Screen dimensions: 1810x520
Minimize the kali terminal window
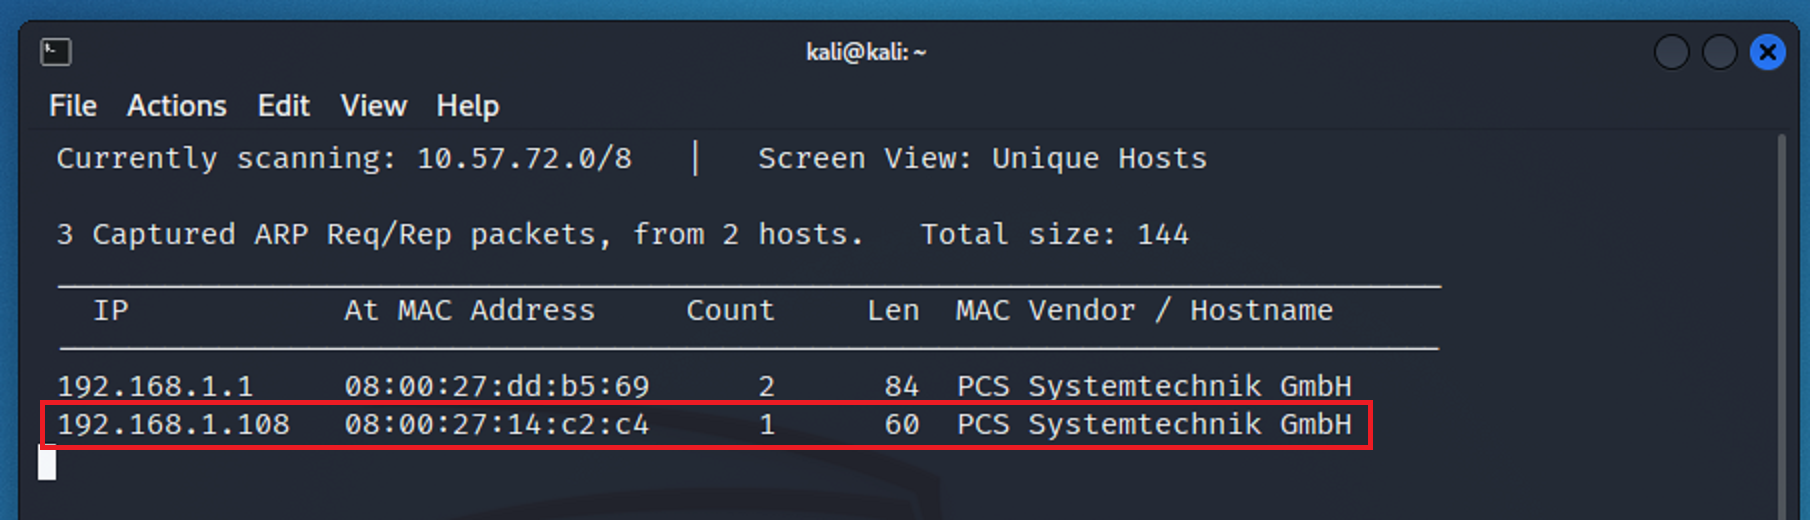coord(1671,52)
